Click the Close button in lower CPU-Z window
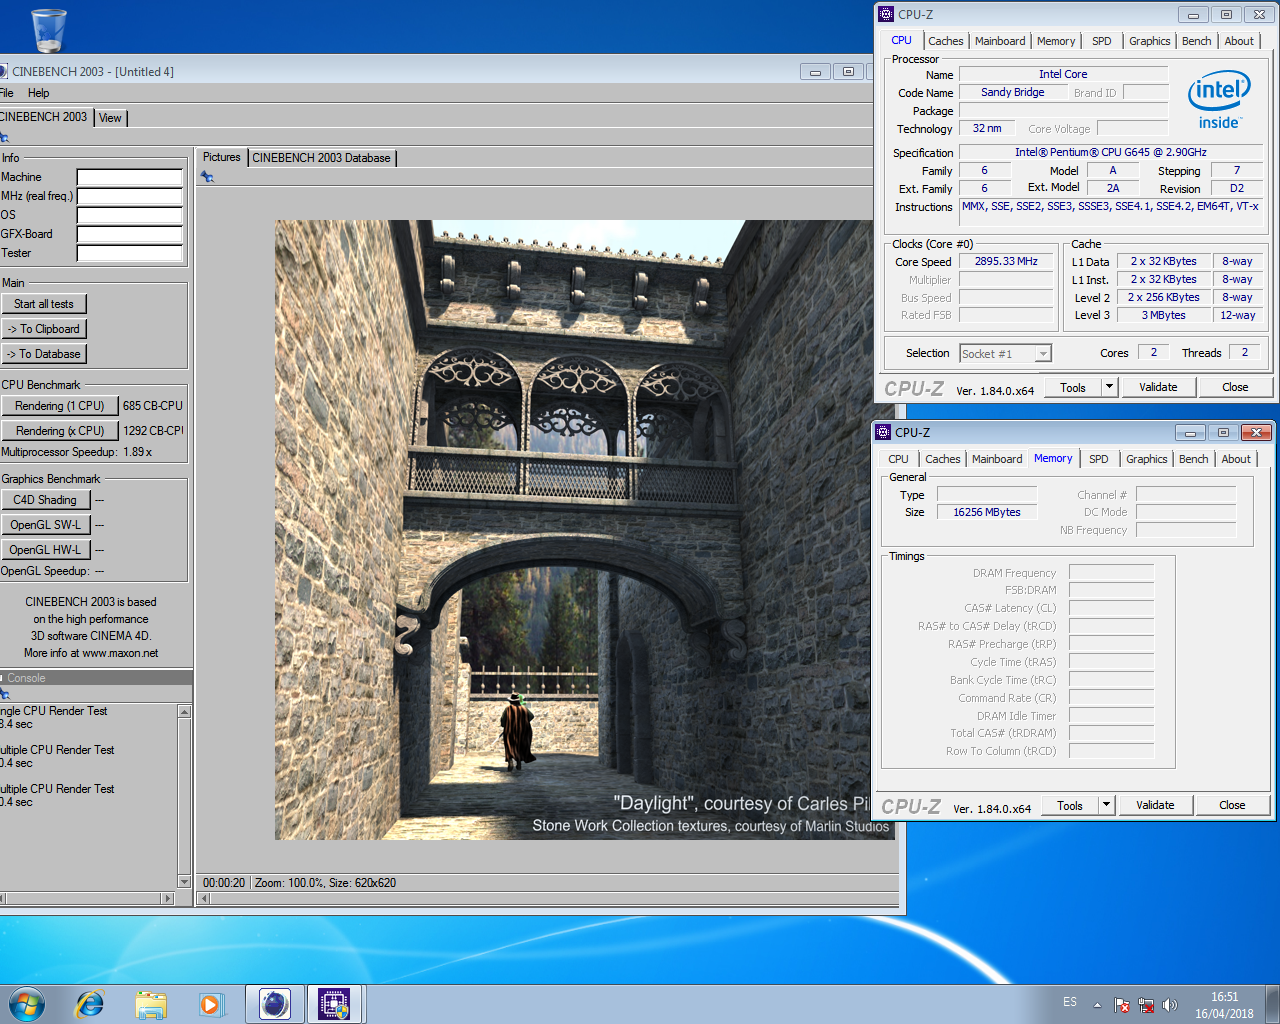The image size is (1280, 1024). coord(1232,805)
